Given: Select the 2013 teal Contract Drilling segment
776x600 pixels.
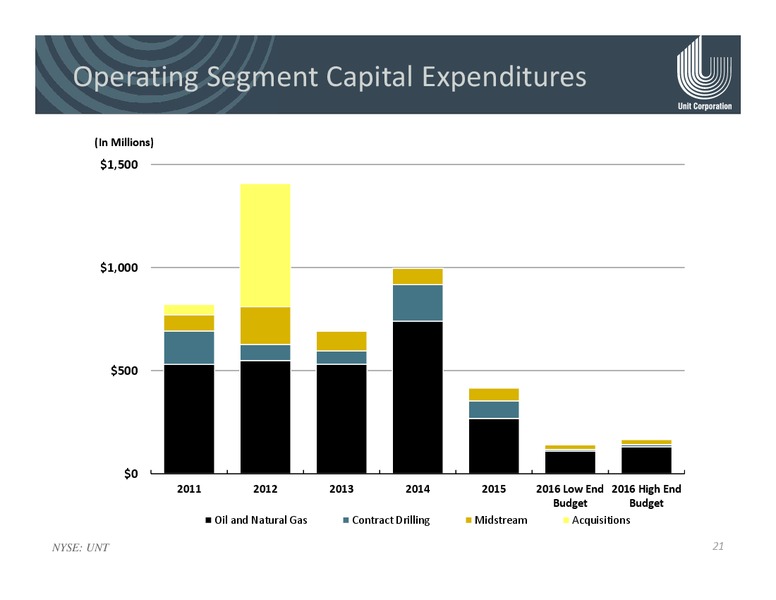Looking at the screenshot, I should coord(341,357).
